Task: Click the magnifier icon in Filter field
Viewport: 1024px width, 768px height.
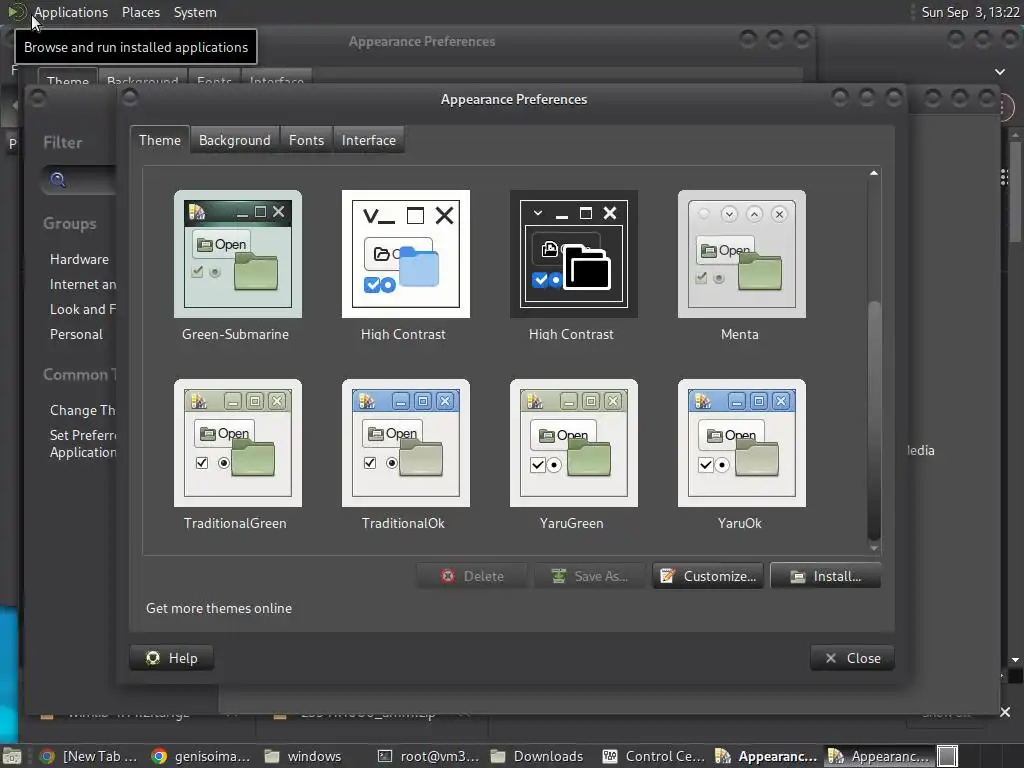Action: [57, 180]
